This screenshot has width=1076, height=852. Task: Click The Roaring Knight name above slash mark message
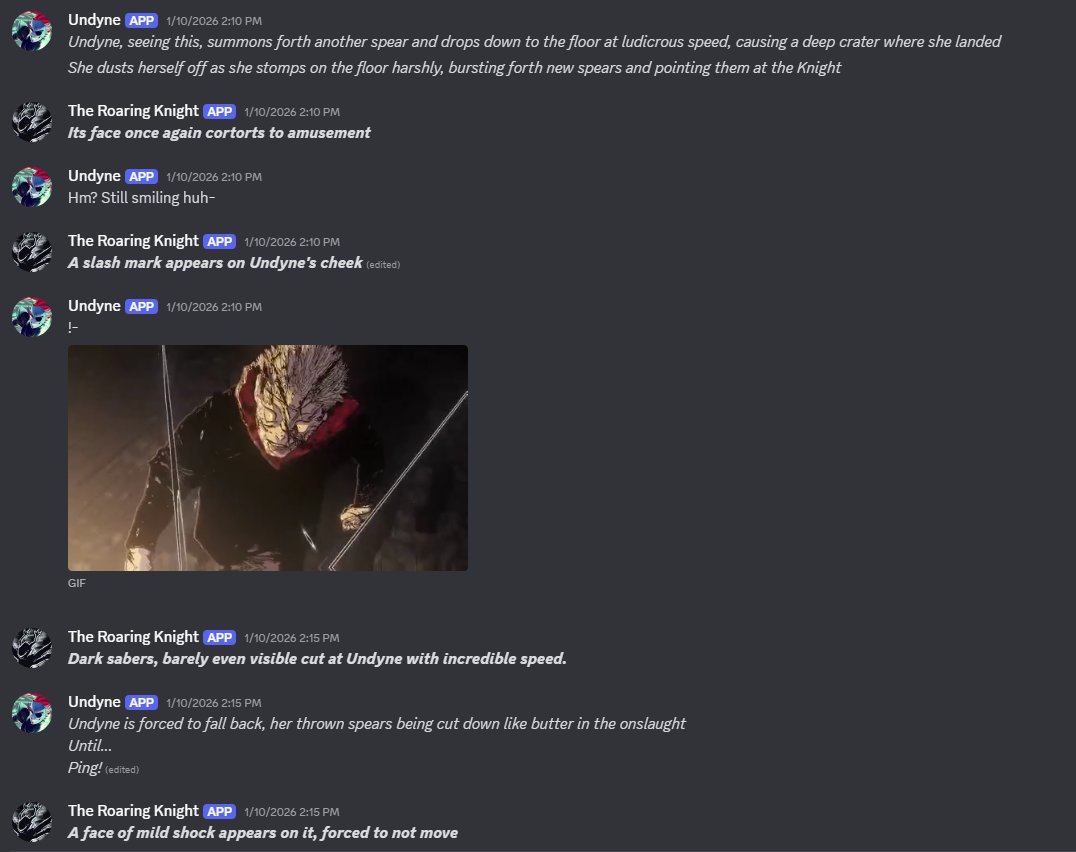click(133, 241)
